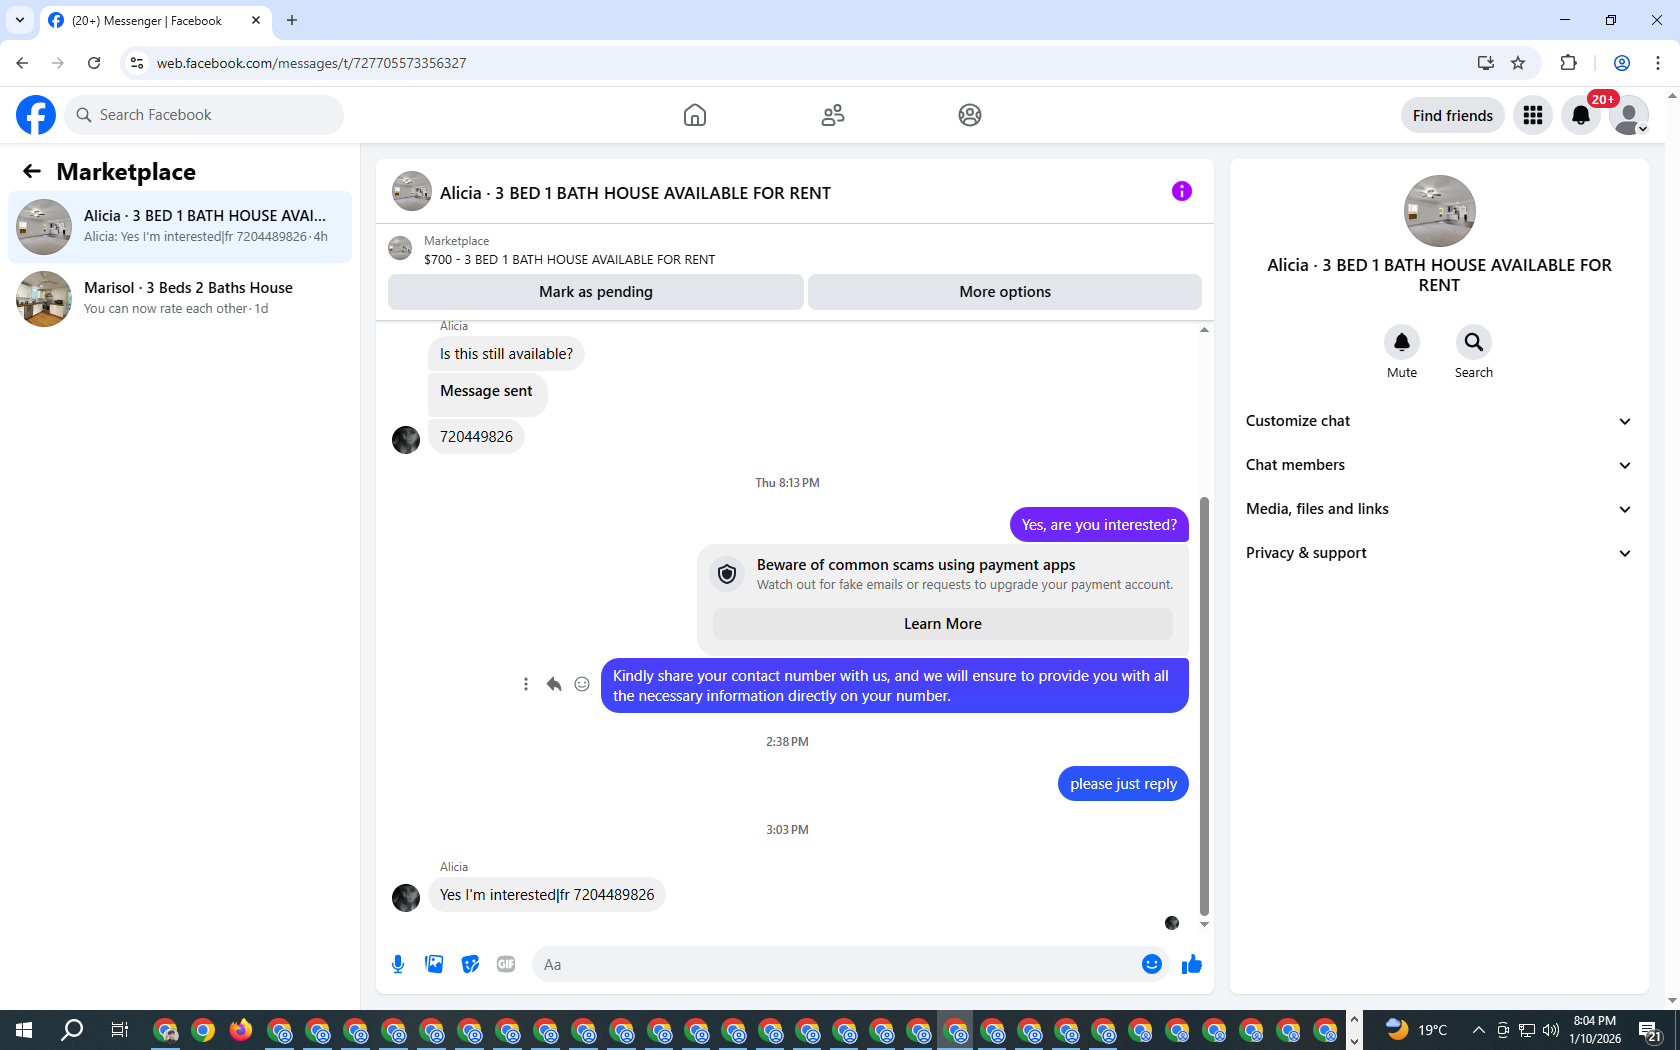Click the Facebook logo
This screenshot has width=1680, height=1050.
(36, 115)
